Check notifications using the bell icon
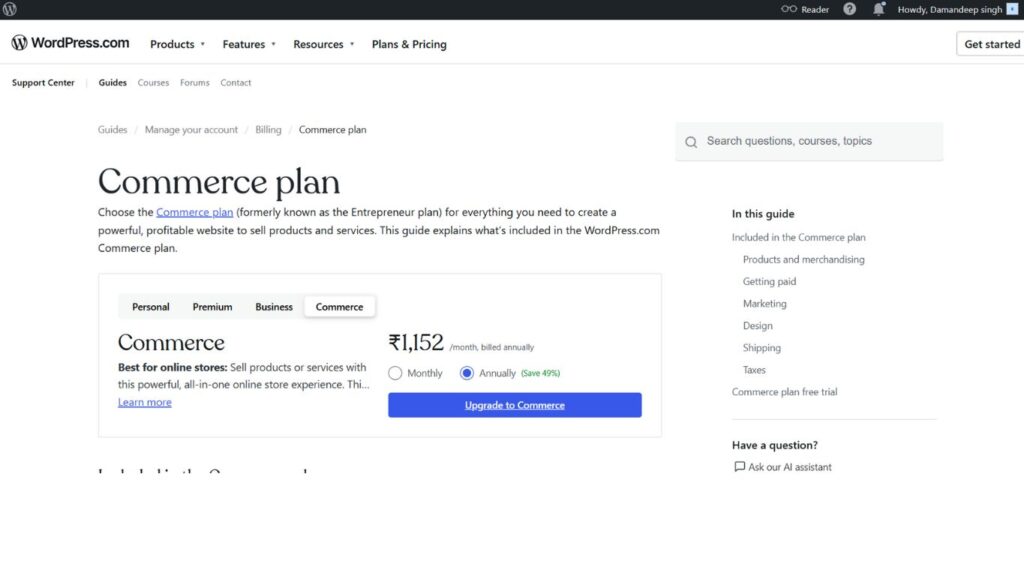The height and width of the screenshot is (576, 1024). [x=878, y=9]
